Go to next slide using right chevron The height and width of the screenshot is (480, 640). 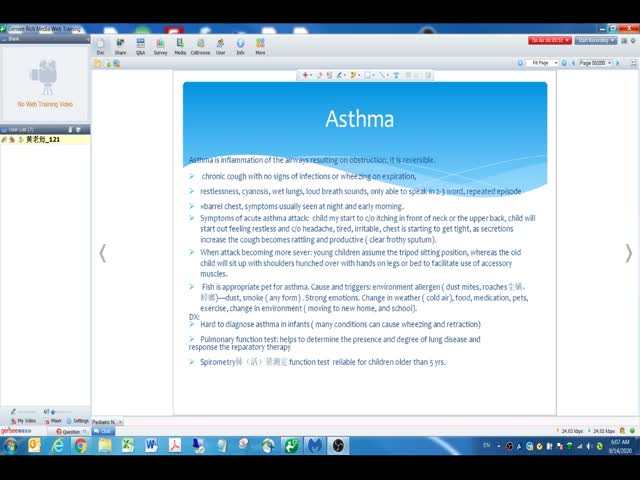(x=628, y=253)
